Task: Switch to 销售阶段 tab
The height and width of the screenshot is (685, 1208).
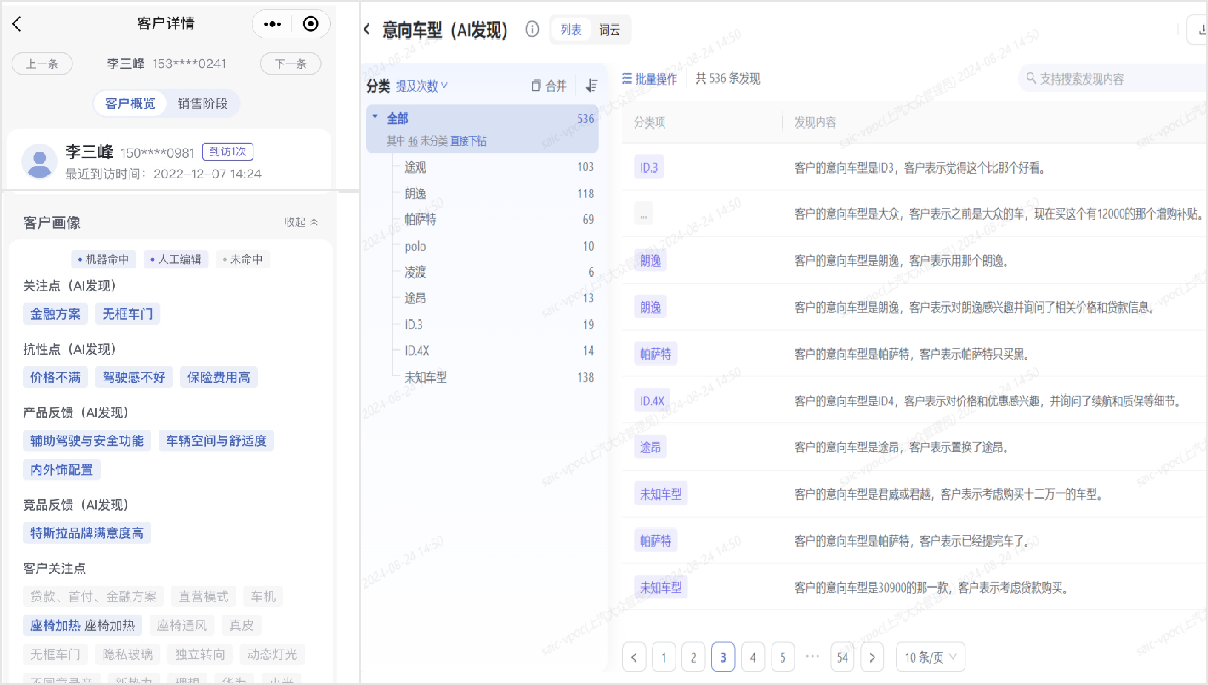Action: point(203,104)
